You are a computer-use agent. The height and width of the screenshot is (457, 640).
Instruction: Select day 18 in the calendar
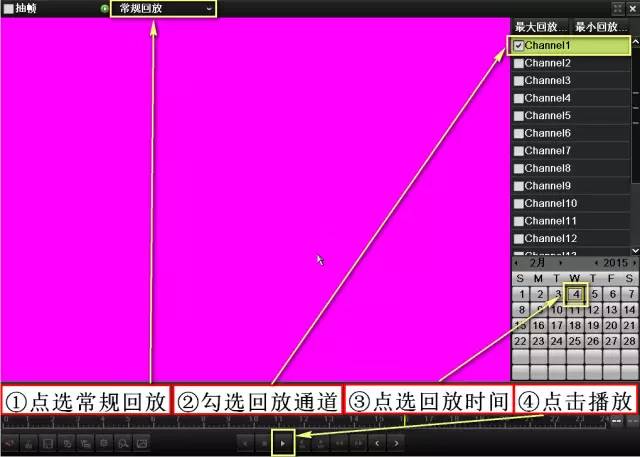(576, 325)
